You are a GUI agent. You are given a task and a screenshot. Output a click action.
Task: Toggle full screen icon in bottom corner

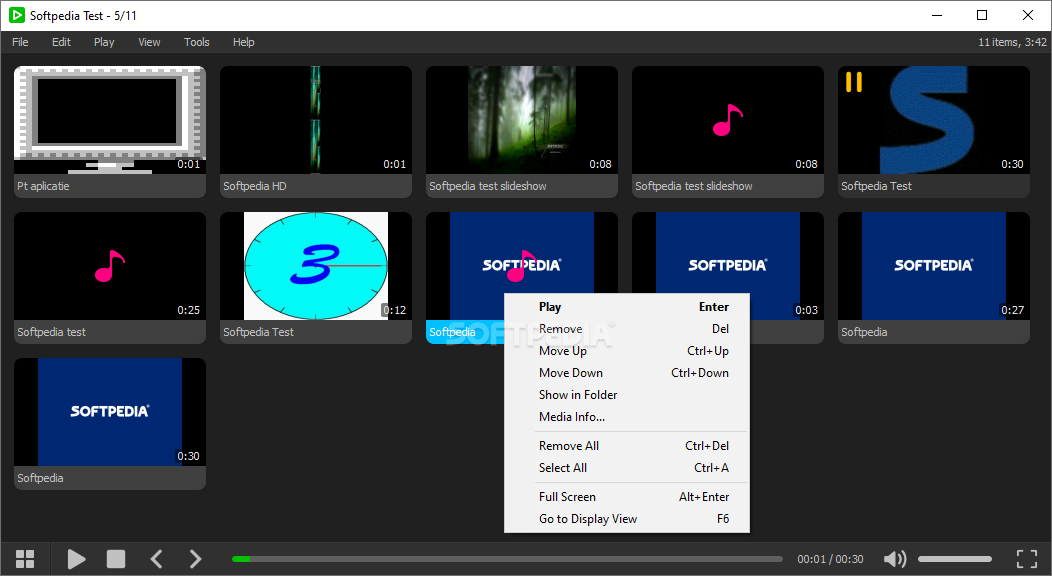coord(1027,559)
